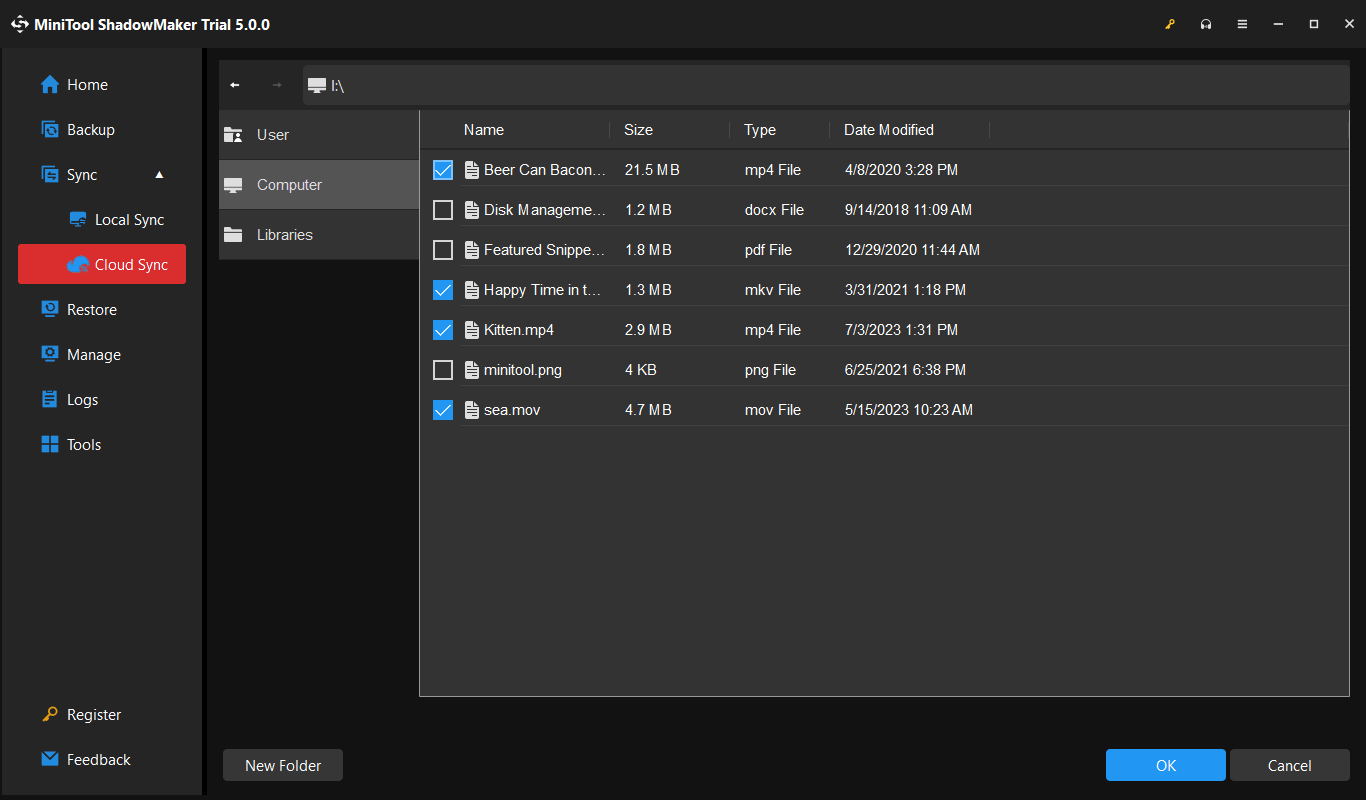Uncheck the Happy Time mkv checkbox
Image resolution: width=1366 pixels, height=800 pixels.
point(443,290)
